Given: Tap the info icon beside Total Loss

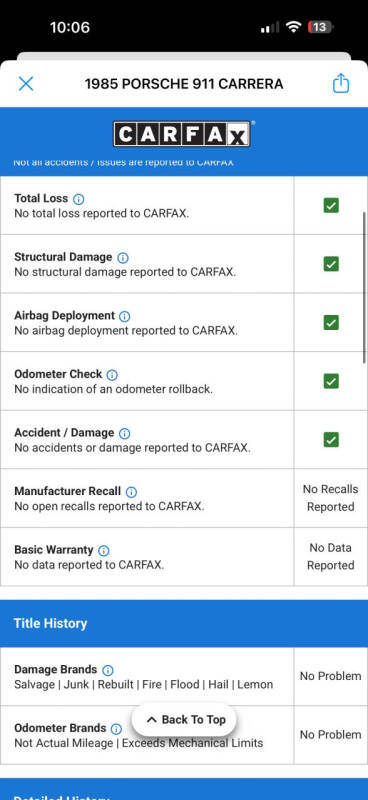Looking at the screenshot, I should coord(79,199).
